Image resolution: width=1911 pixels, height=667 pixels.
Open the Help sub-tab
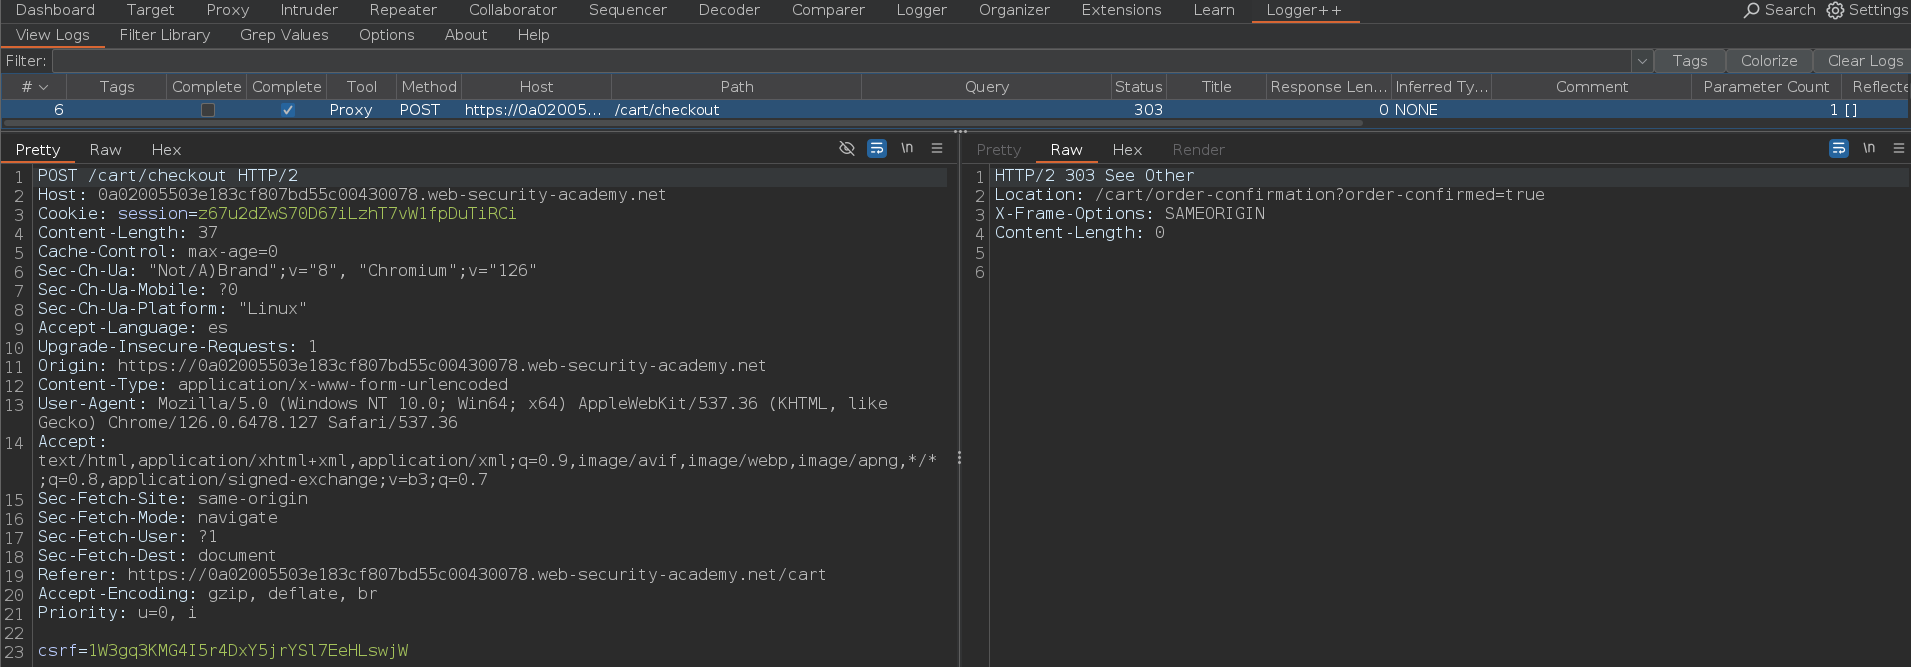click(533, 35)
